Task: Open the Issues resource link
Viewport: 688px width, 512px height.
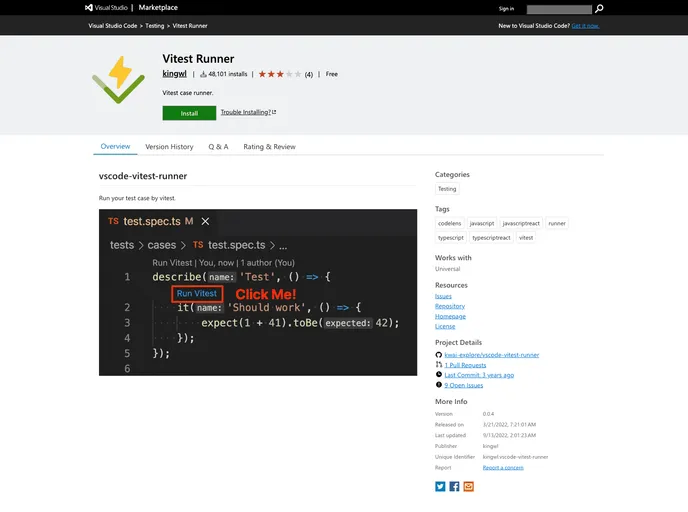Action: tap(443, 296)
